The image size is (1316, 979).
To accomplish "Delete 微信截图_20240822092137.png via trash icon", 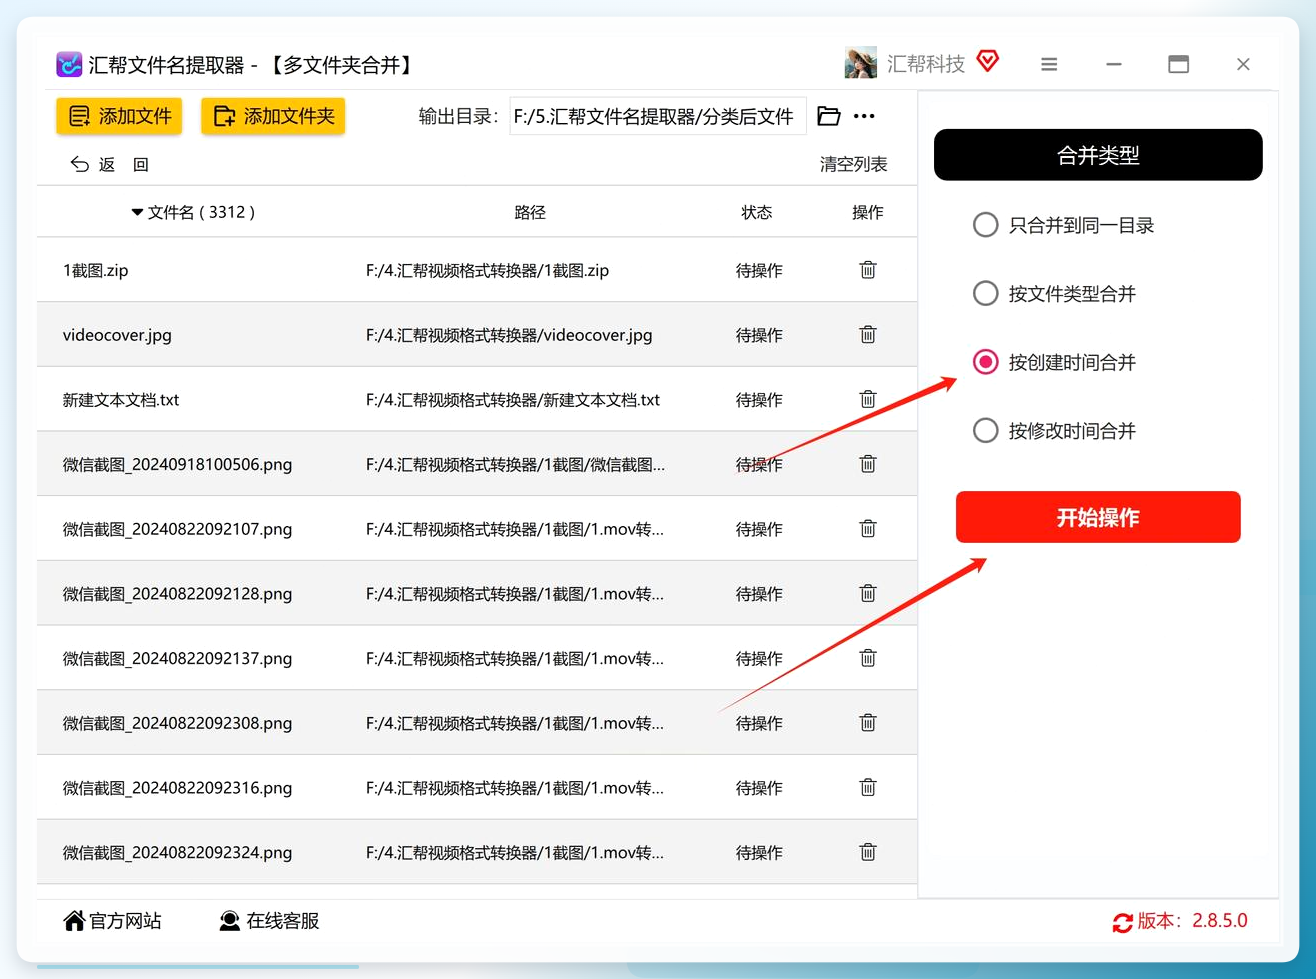I will pos(868,658).
